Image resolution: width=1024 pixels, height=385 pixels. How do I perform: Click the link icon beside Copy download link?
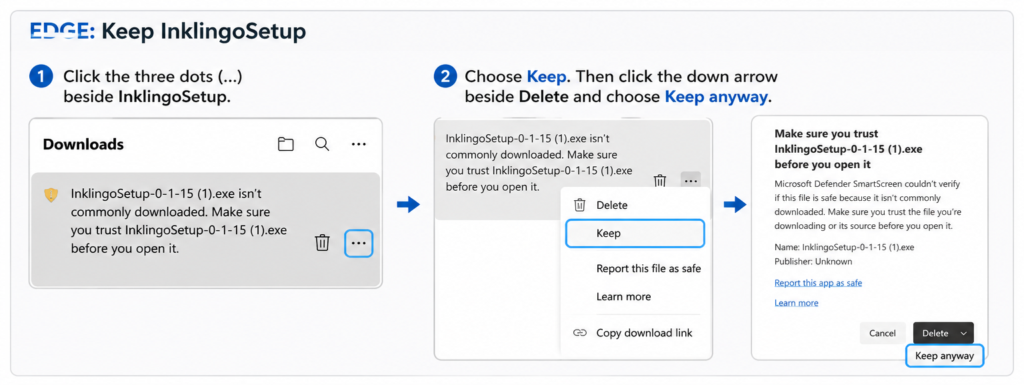[x=580, y=333]
